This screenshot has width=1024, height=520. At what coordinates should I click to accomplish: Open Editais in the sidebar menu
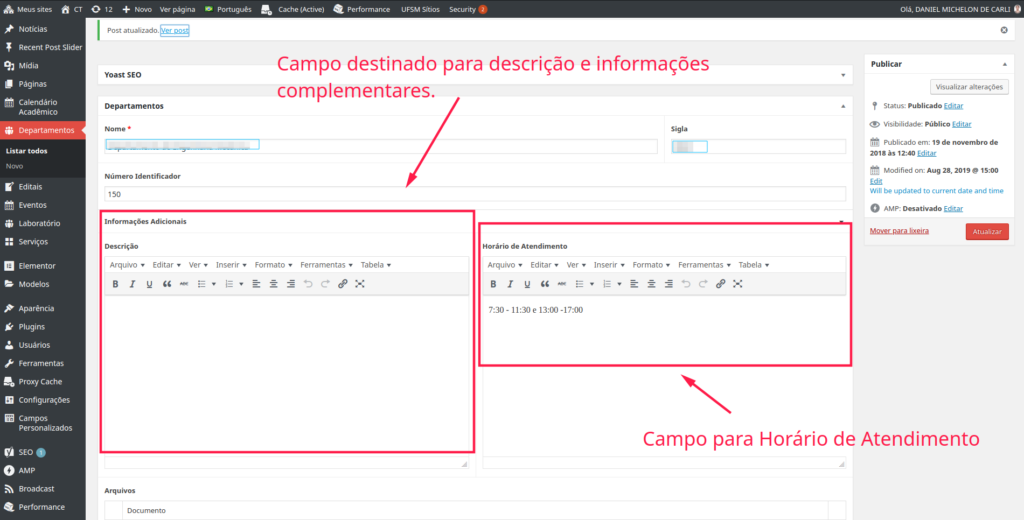pyautogui.click(x=30, y=186)
